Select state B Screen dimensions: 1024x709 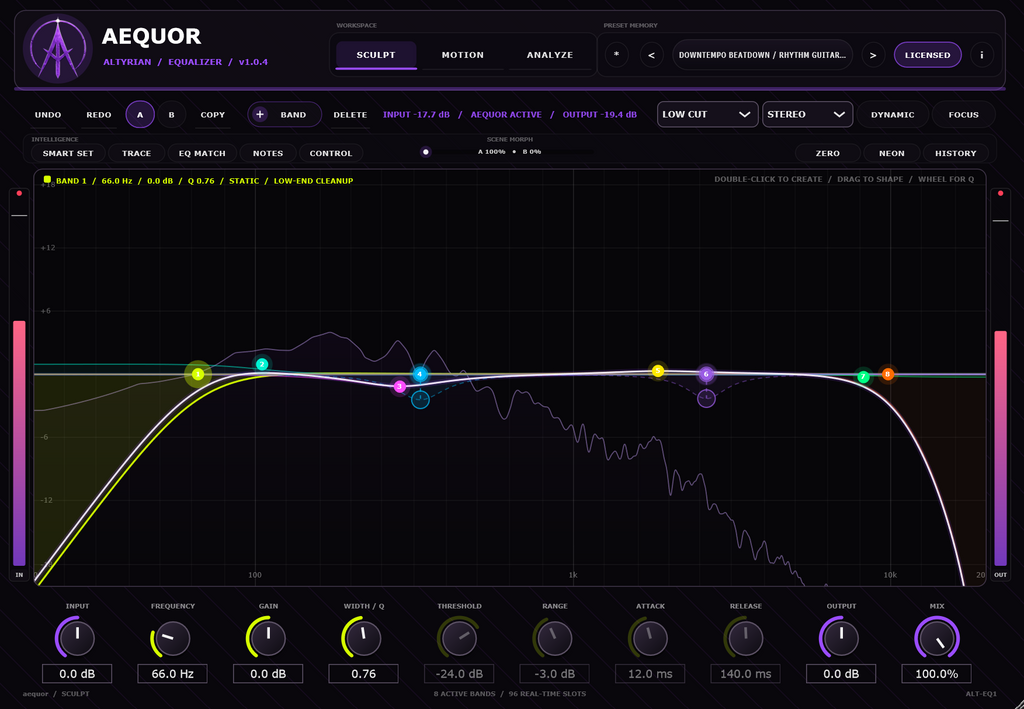coord(171,114)
